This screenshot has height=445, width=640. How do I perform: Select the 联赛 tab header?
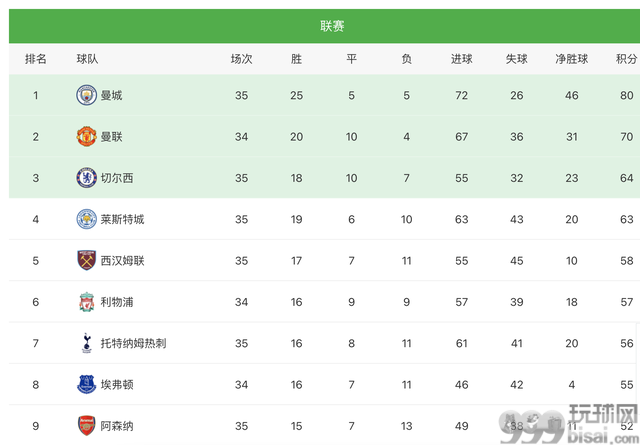tap(332, 26)
